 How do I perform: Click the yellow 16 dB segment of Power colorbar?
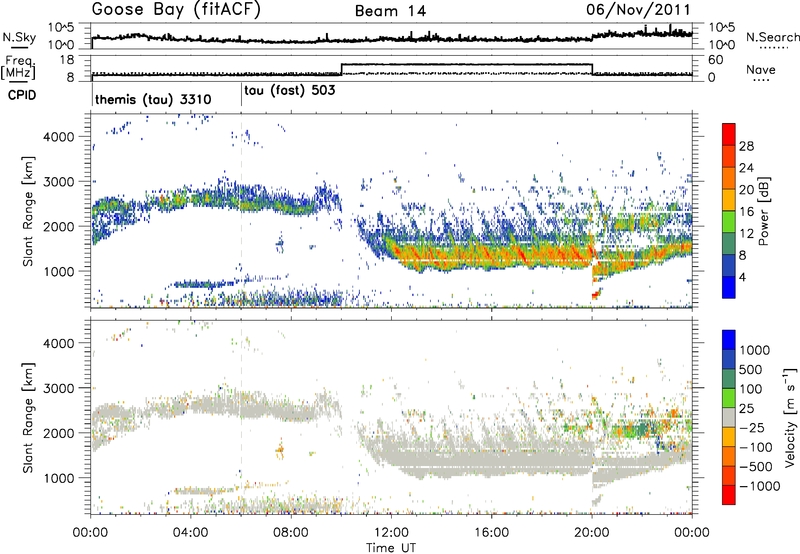coord(729,199)
